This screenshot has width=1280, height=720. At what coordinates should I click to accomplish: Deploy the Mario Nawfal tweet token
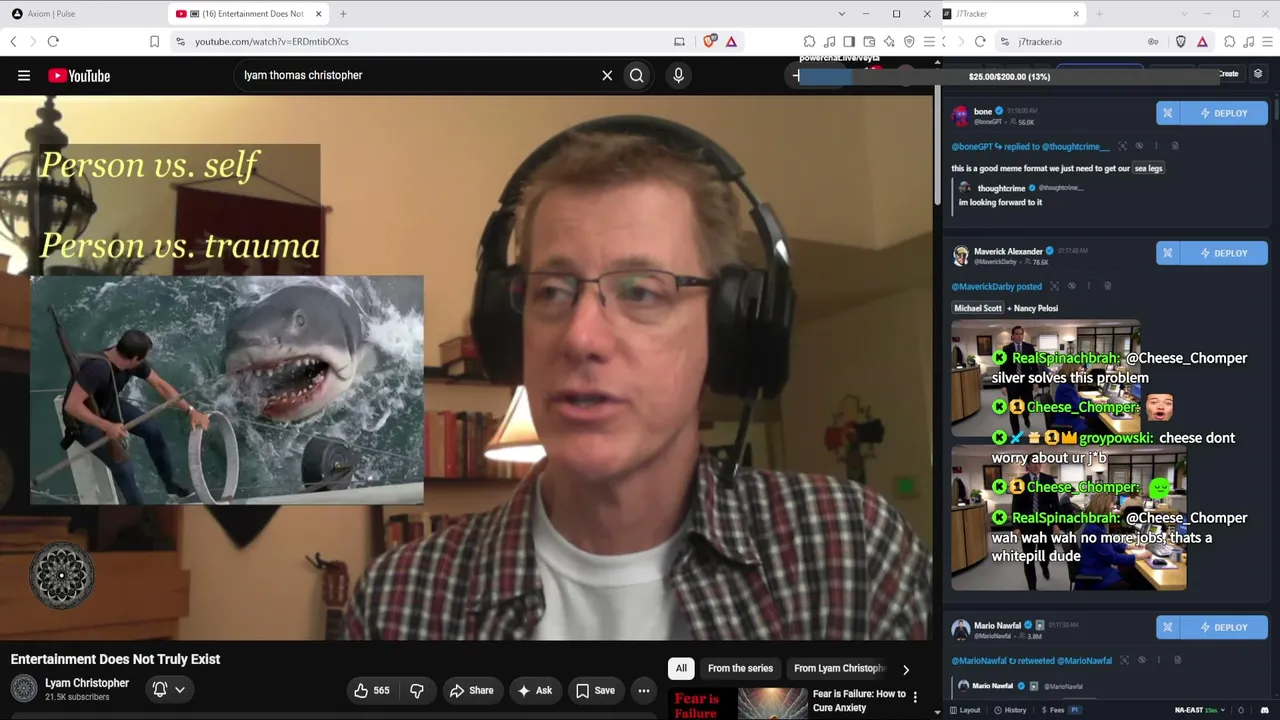tap(1223, 627)
